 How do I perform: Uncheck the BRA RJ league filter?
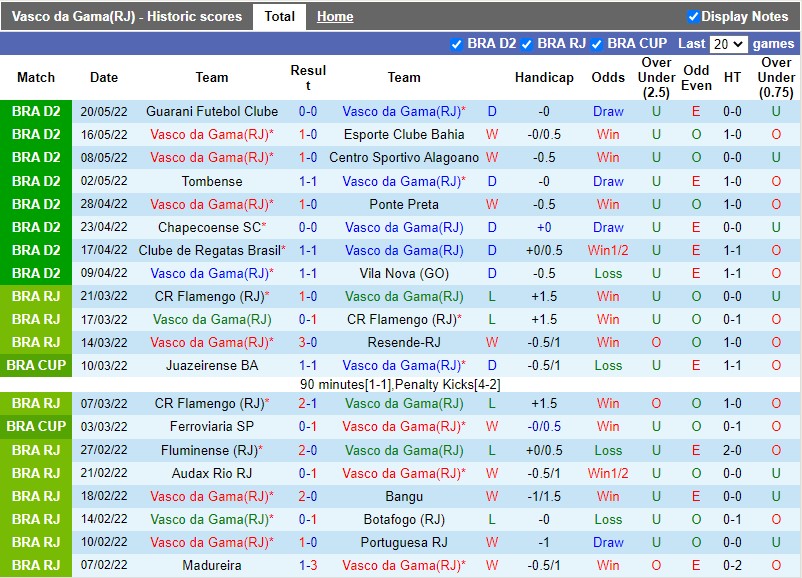click(526, 45)
